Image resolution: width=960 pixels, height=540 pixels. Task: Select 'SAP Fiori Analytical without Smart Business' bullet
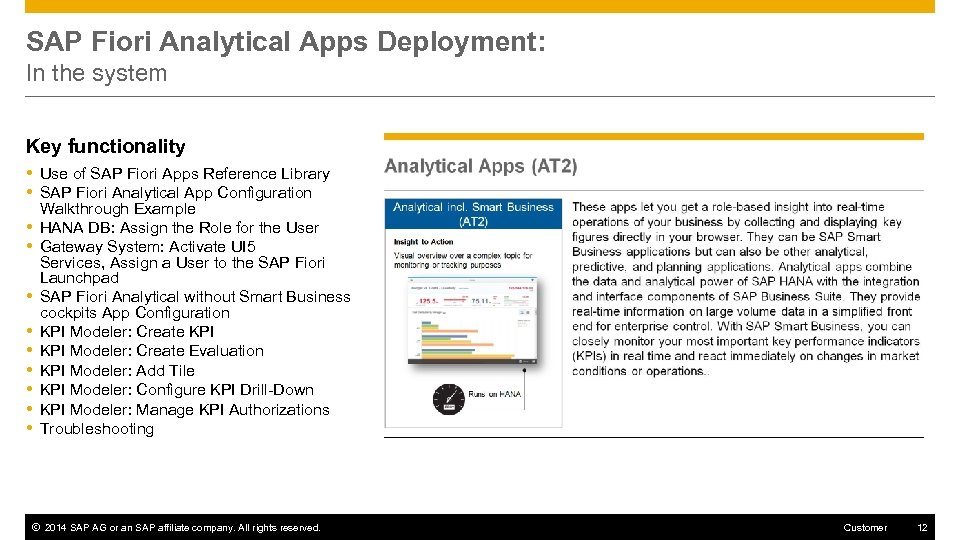click(195, 304)
